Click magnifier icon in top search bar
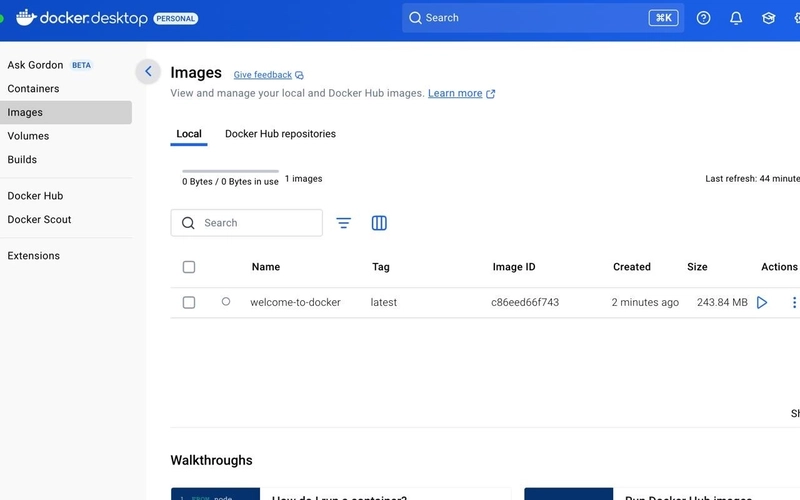Viewport: 800px width, 500px height. tap(415, 18)
